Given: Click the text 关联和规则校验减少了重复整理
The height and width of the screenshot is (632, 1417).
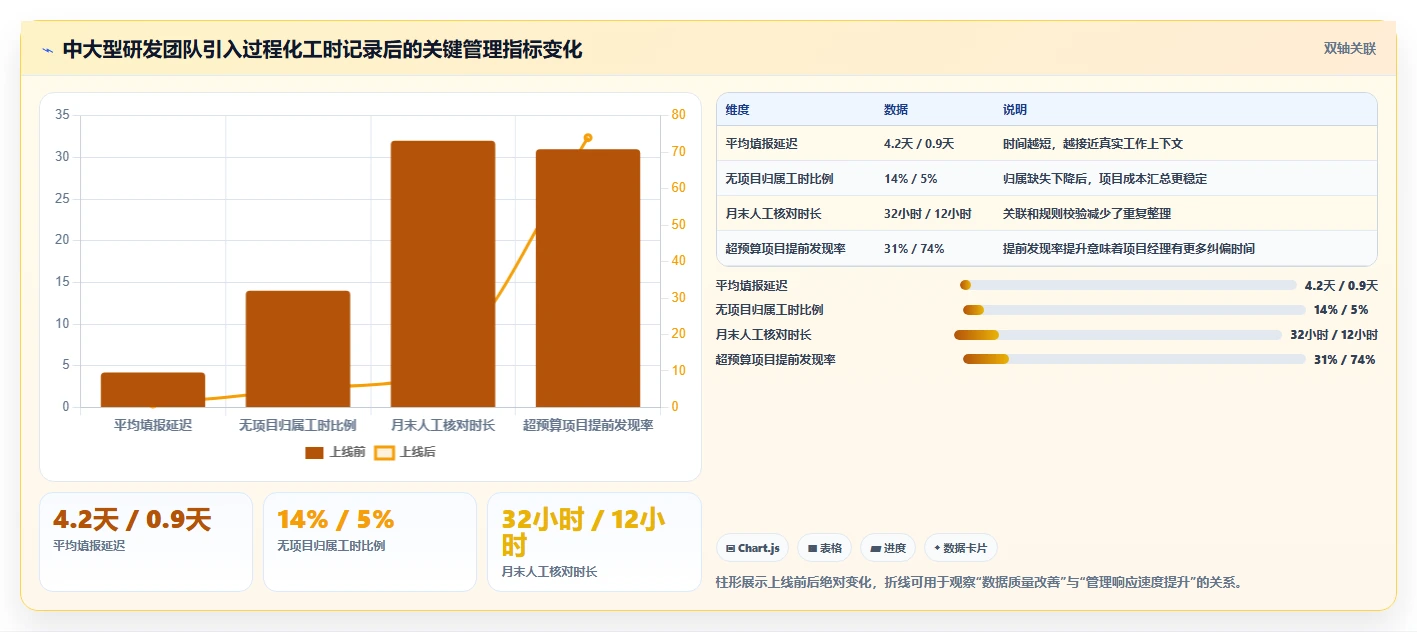Looking at the screenshot, I should tap(1087, 214).
